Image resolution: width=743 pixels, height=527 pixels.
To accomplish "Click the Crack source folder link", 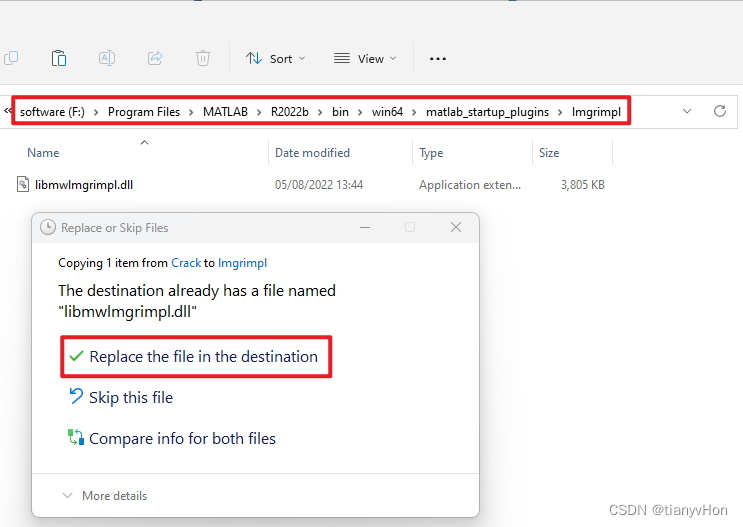I will [x=186, y=263].
